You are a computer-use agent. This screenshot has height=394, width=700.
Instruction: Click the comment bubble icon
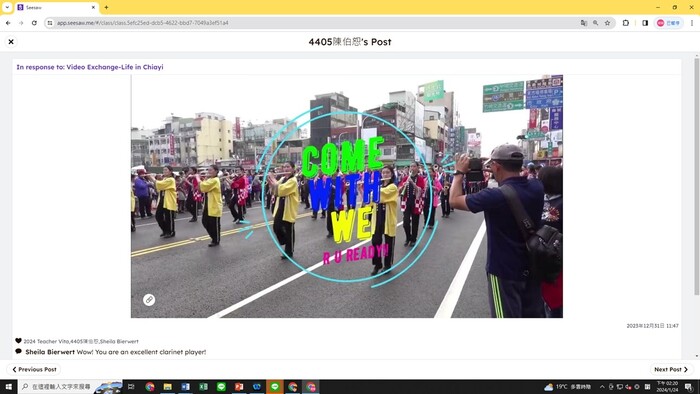tap(18, 351)
